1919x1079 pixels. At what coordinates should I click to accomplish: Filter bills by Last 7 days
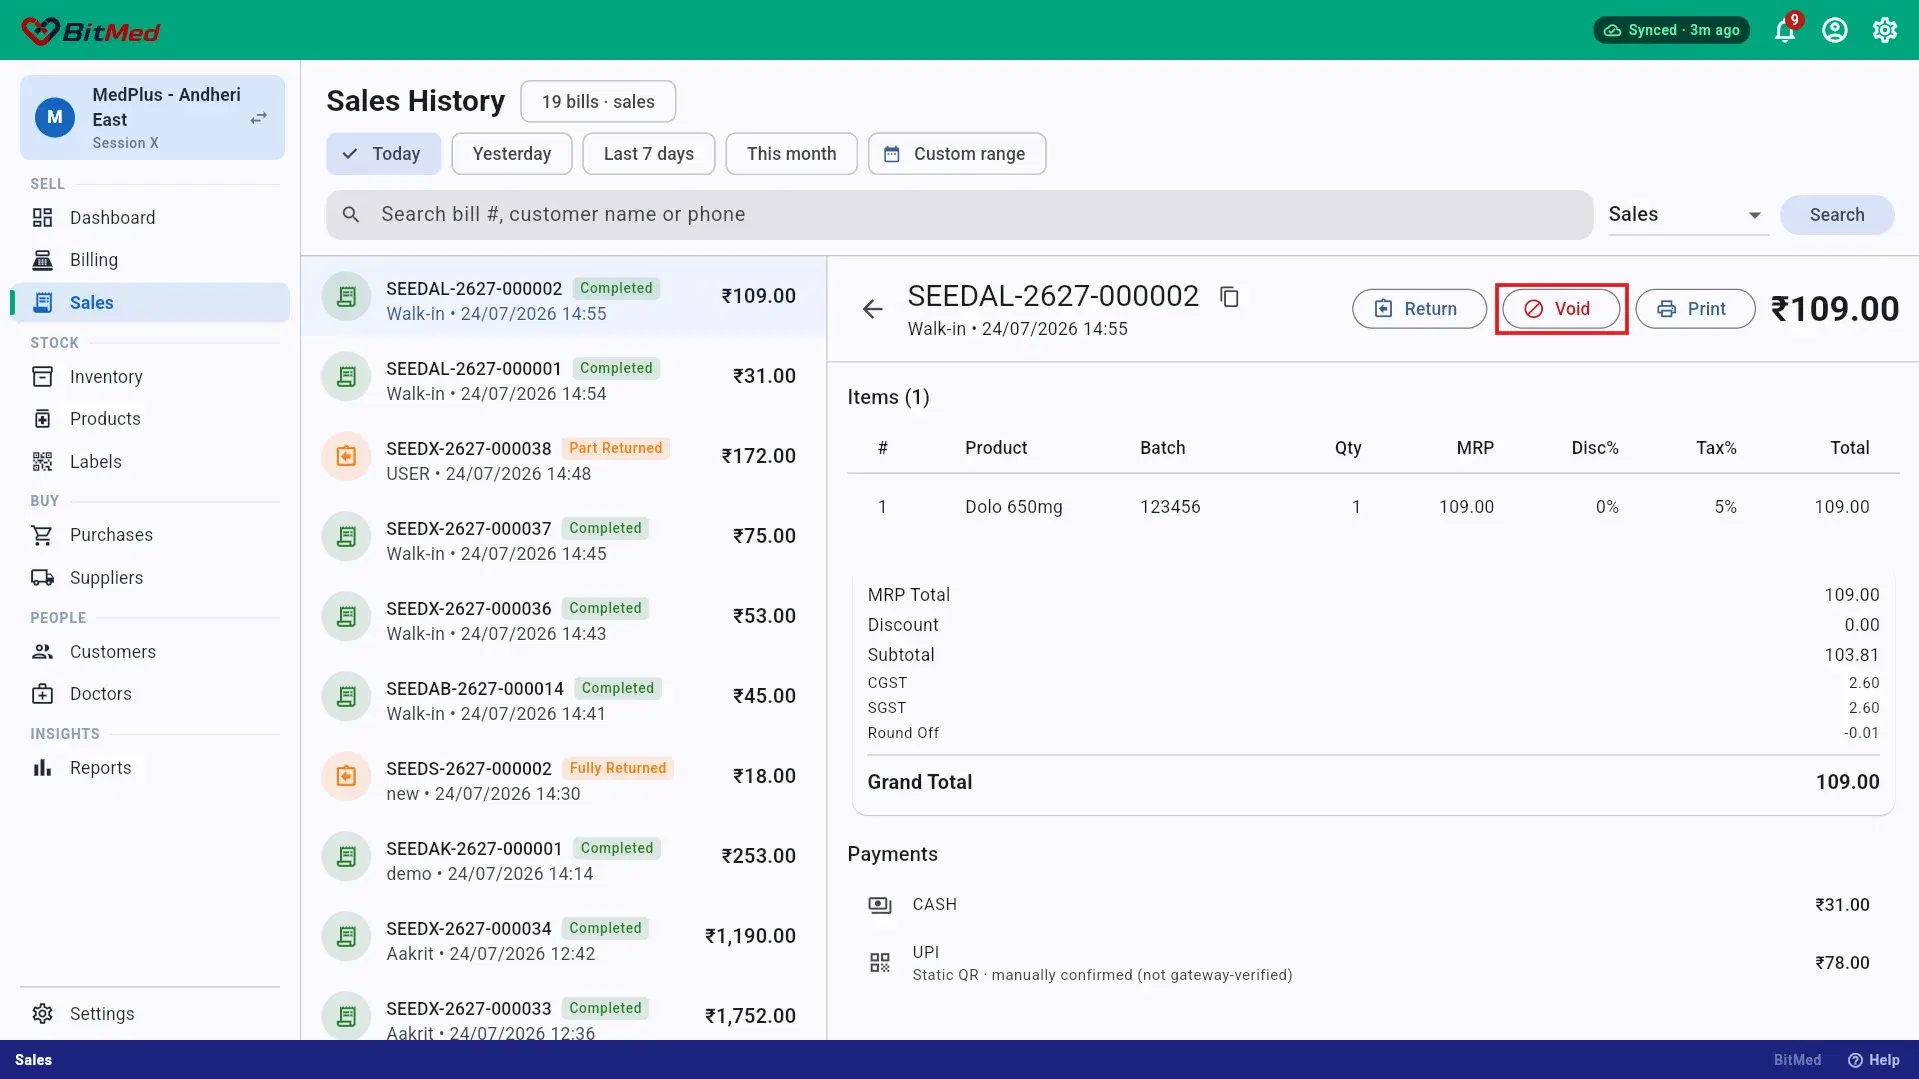click(x=649, y=154)
